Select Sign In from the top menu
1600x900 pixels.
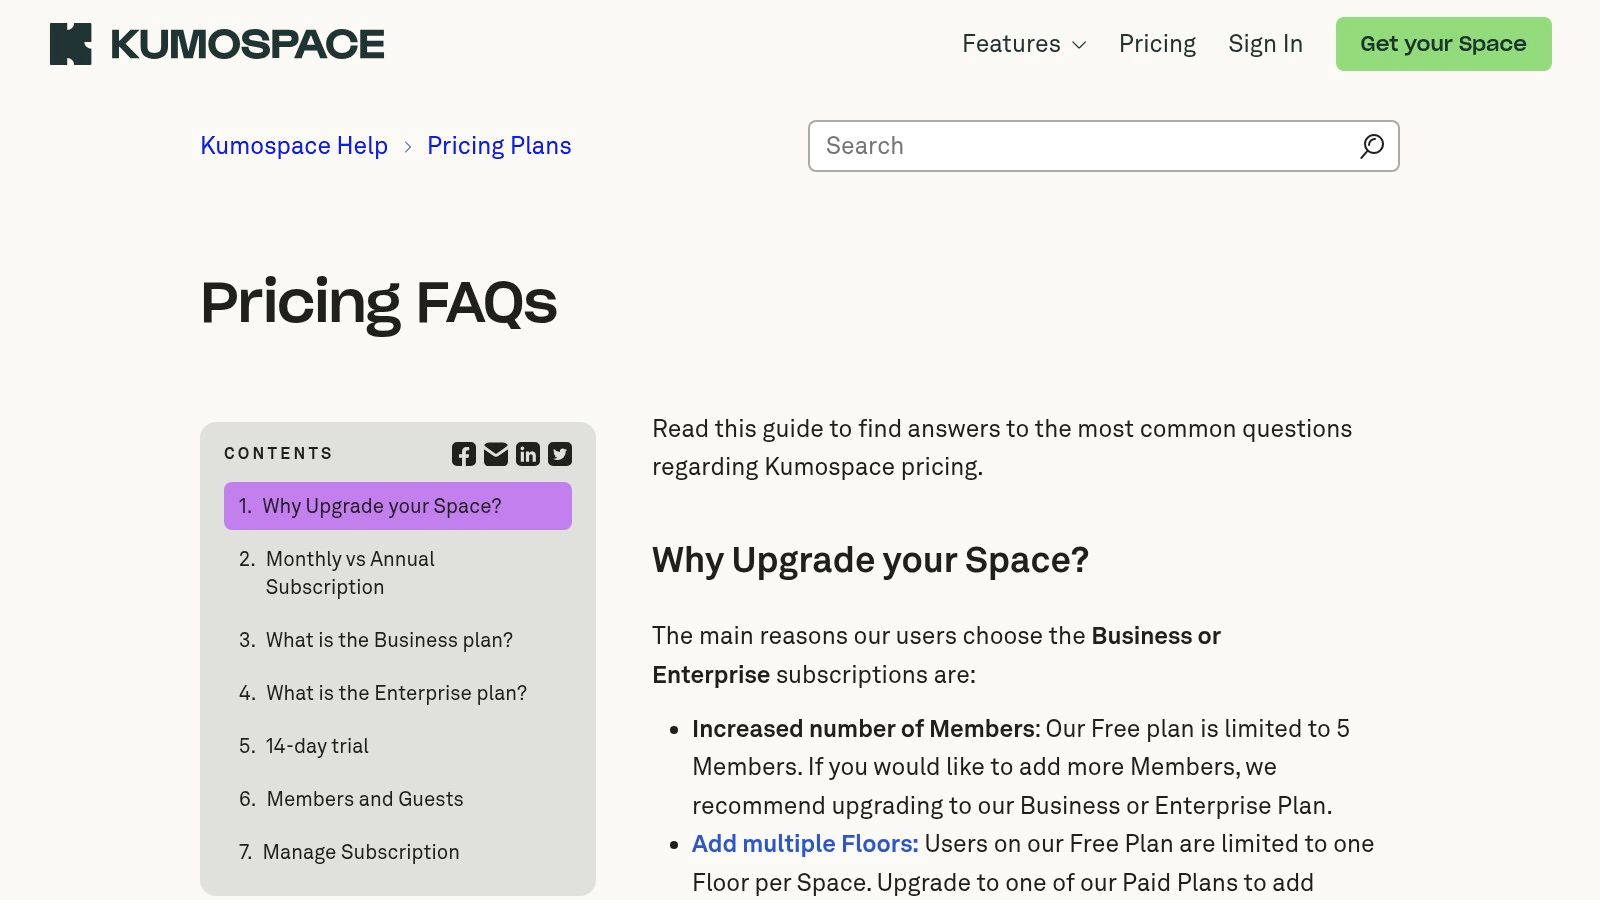point(1265,44)
